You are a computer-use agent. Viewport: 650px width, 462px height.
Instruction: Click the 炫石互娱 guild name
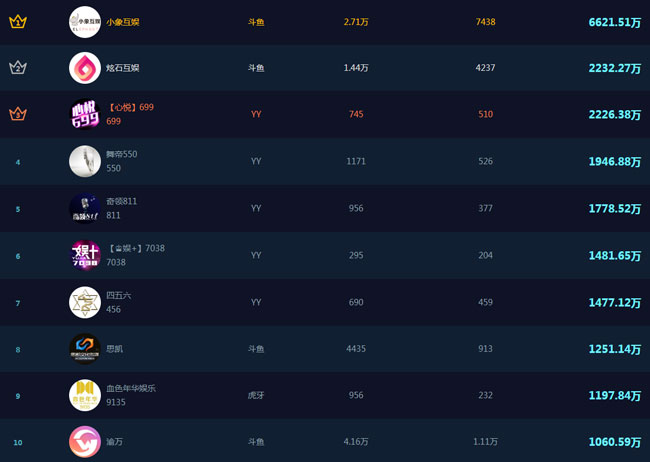(x=123, y=68)
